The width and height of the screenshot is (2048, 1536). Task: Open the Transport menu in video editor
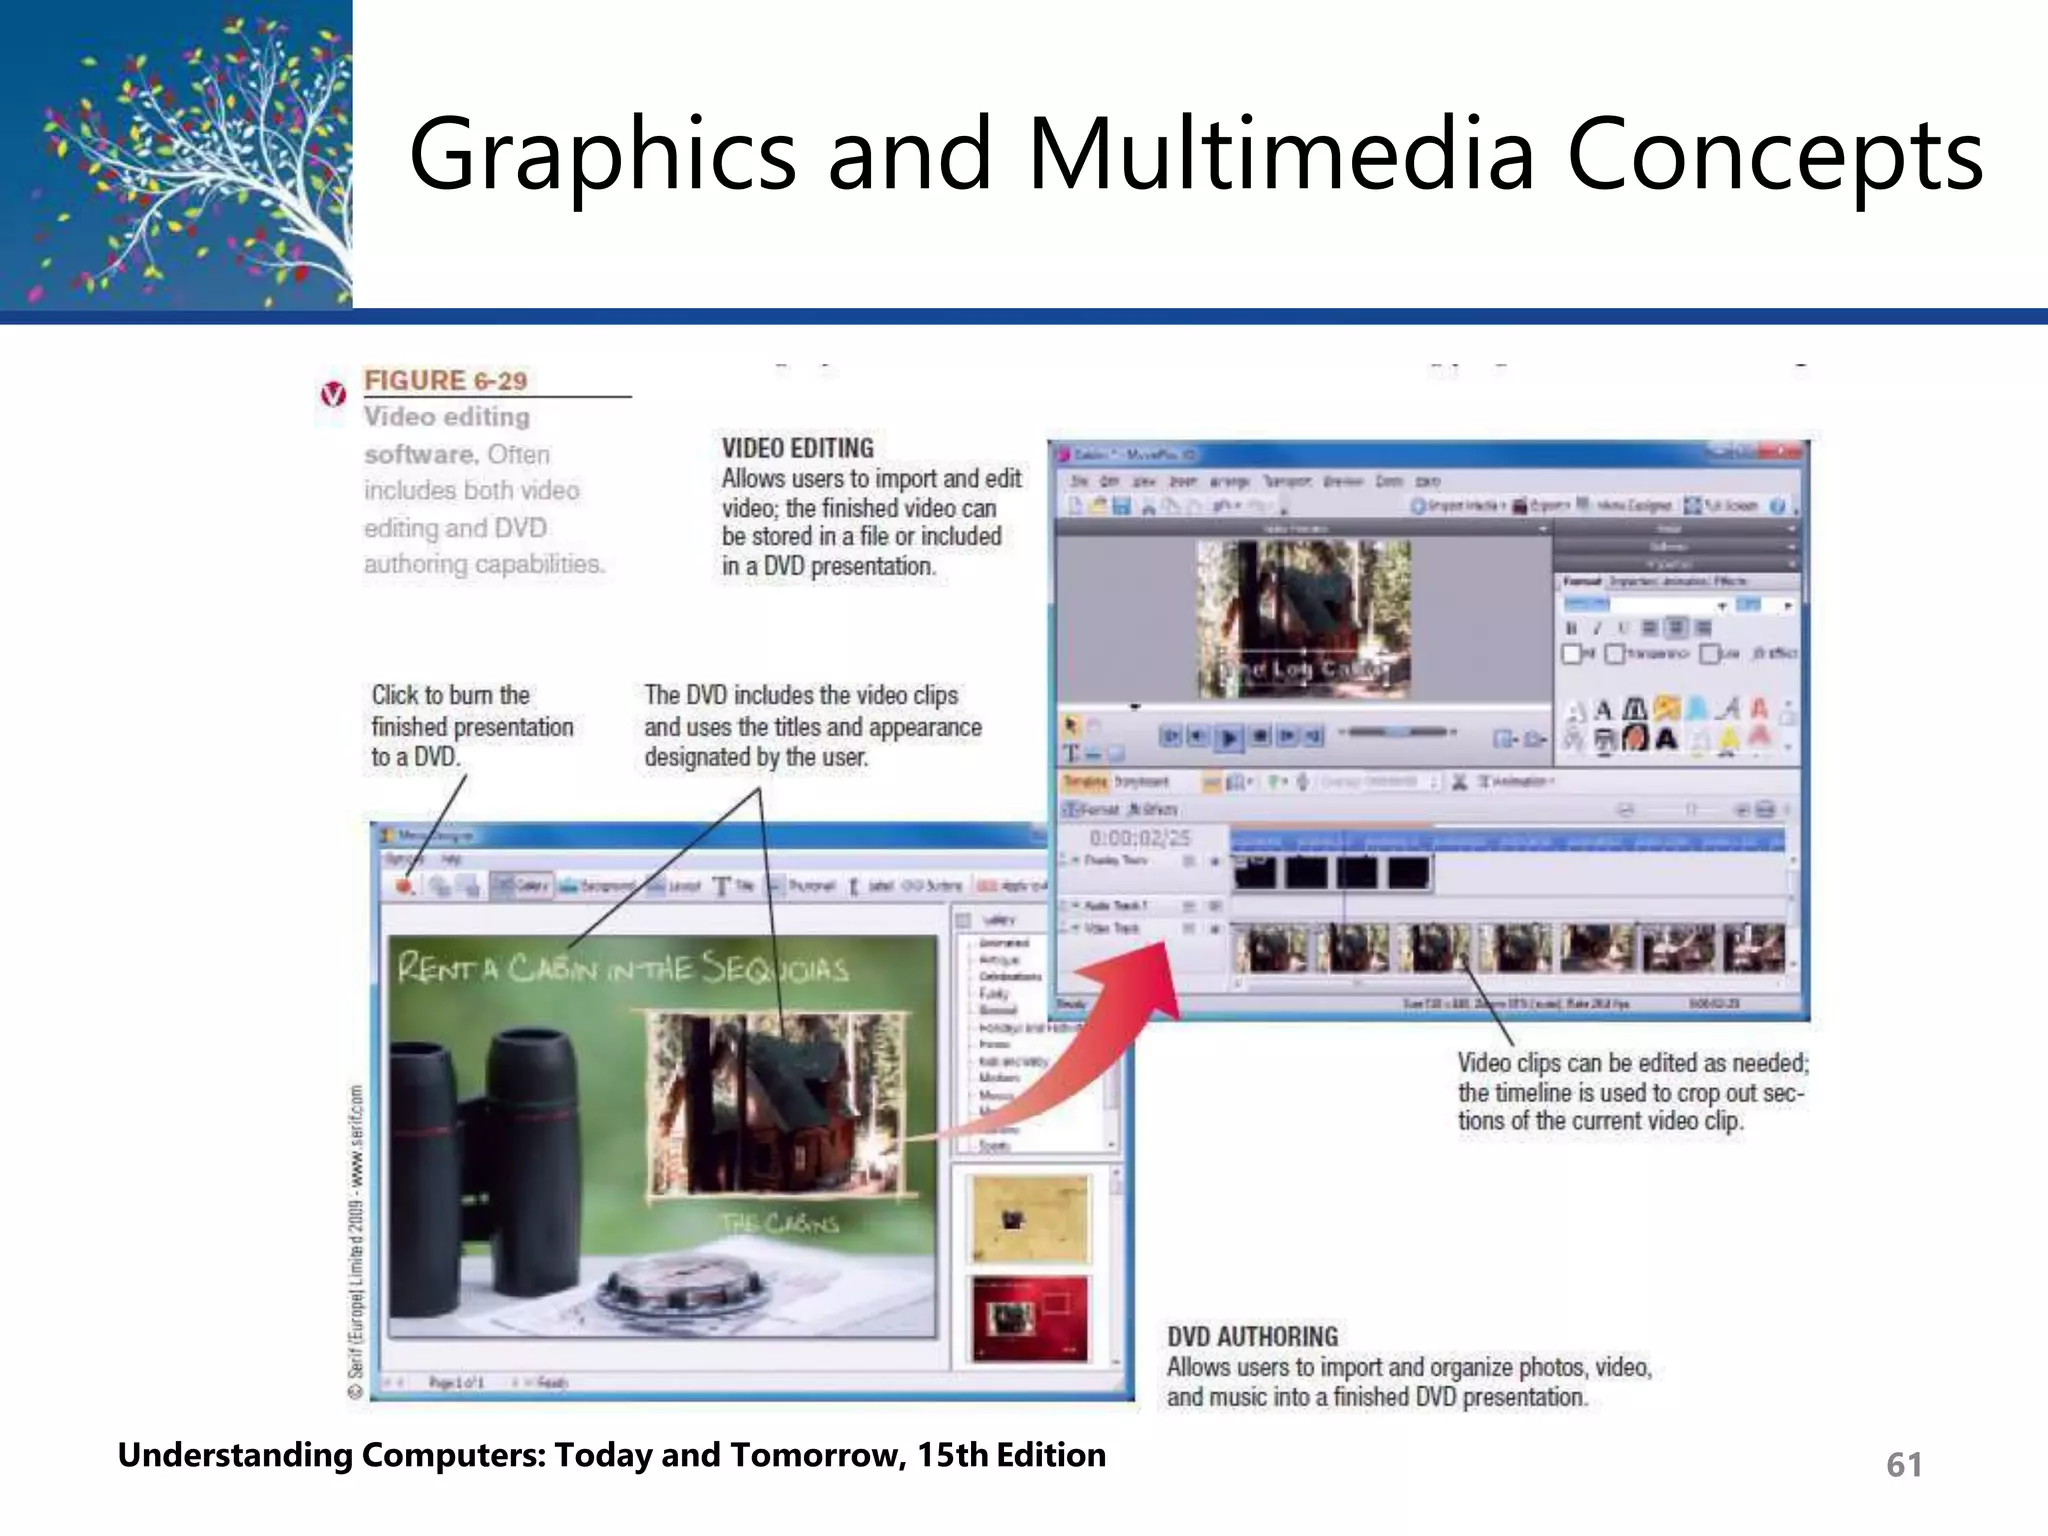(1287, 482)
